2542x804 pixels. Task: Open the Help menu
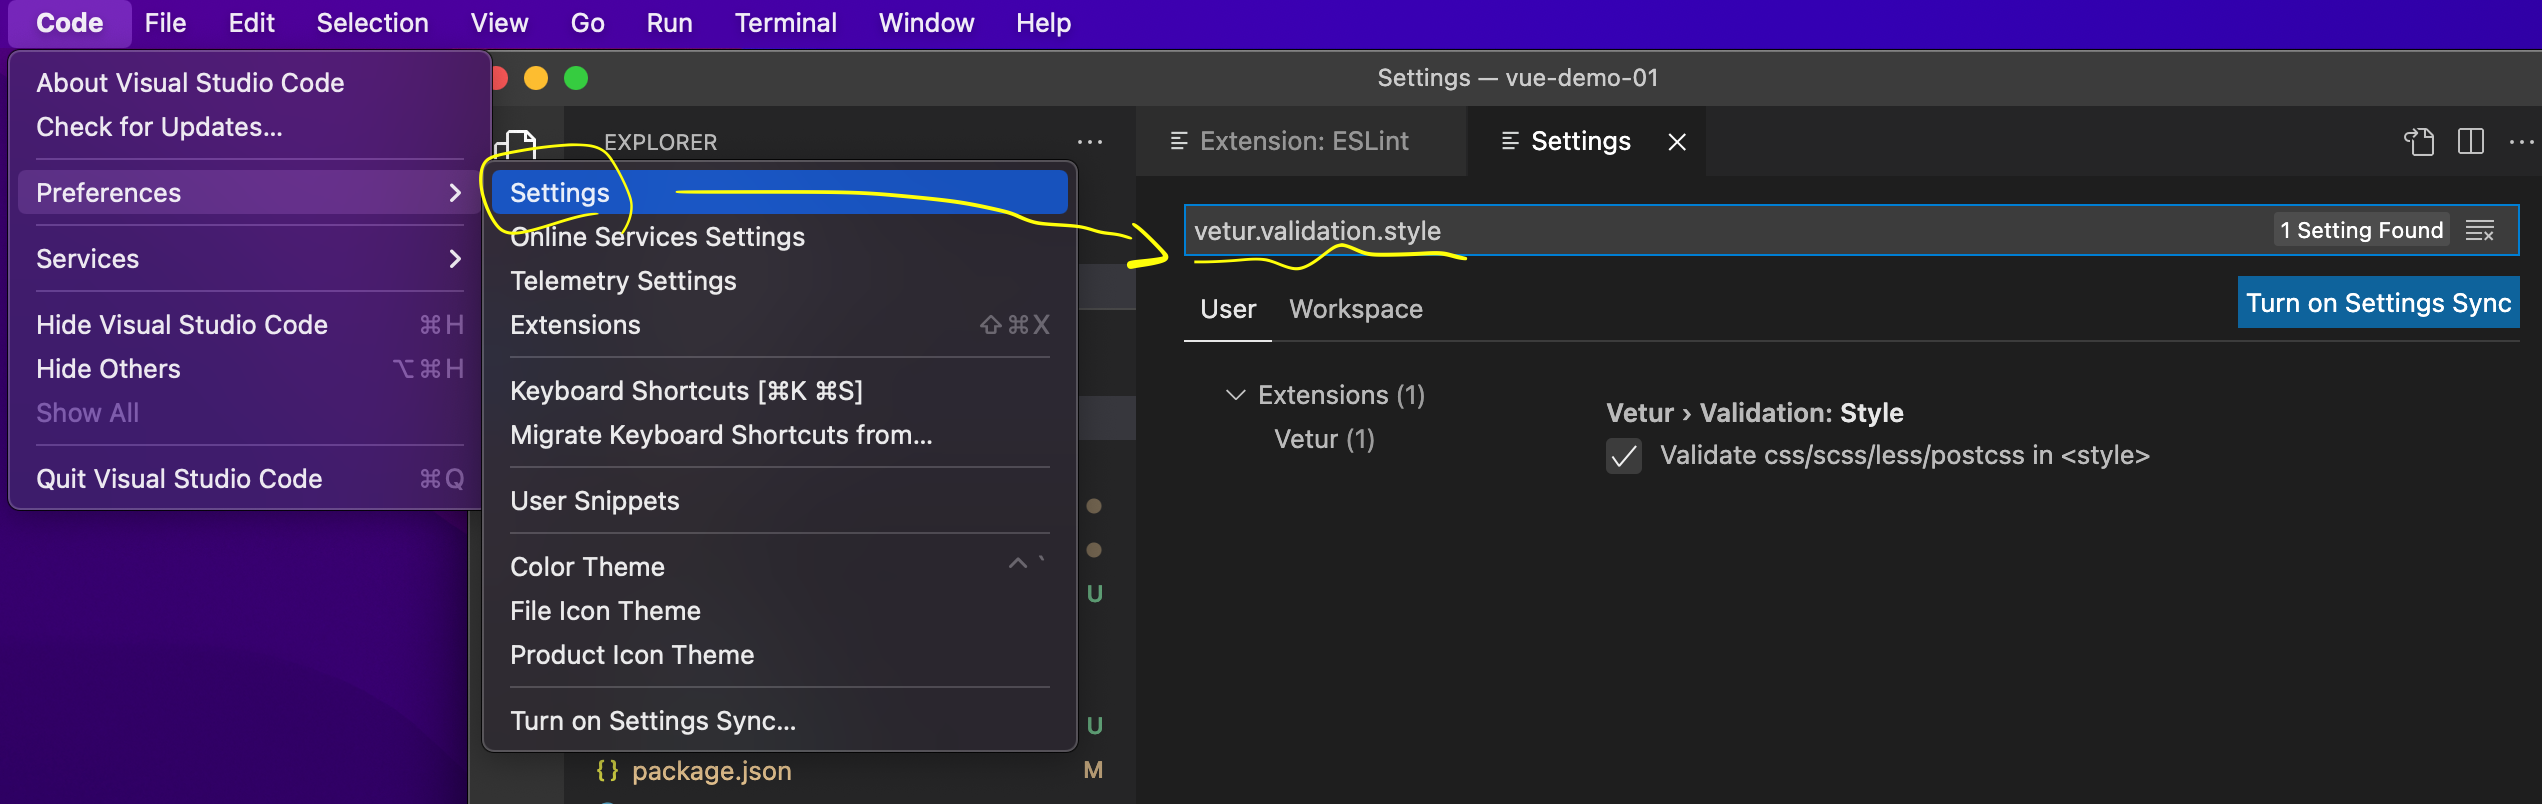(x=1043, y=23)
